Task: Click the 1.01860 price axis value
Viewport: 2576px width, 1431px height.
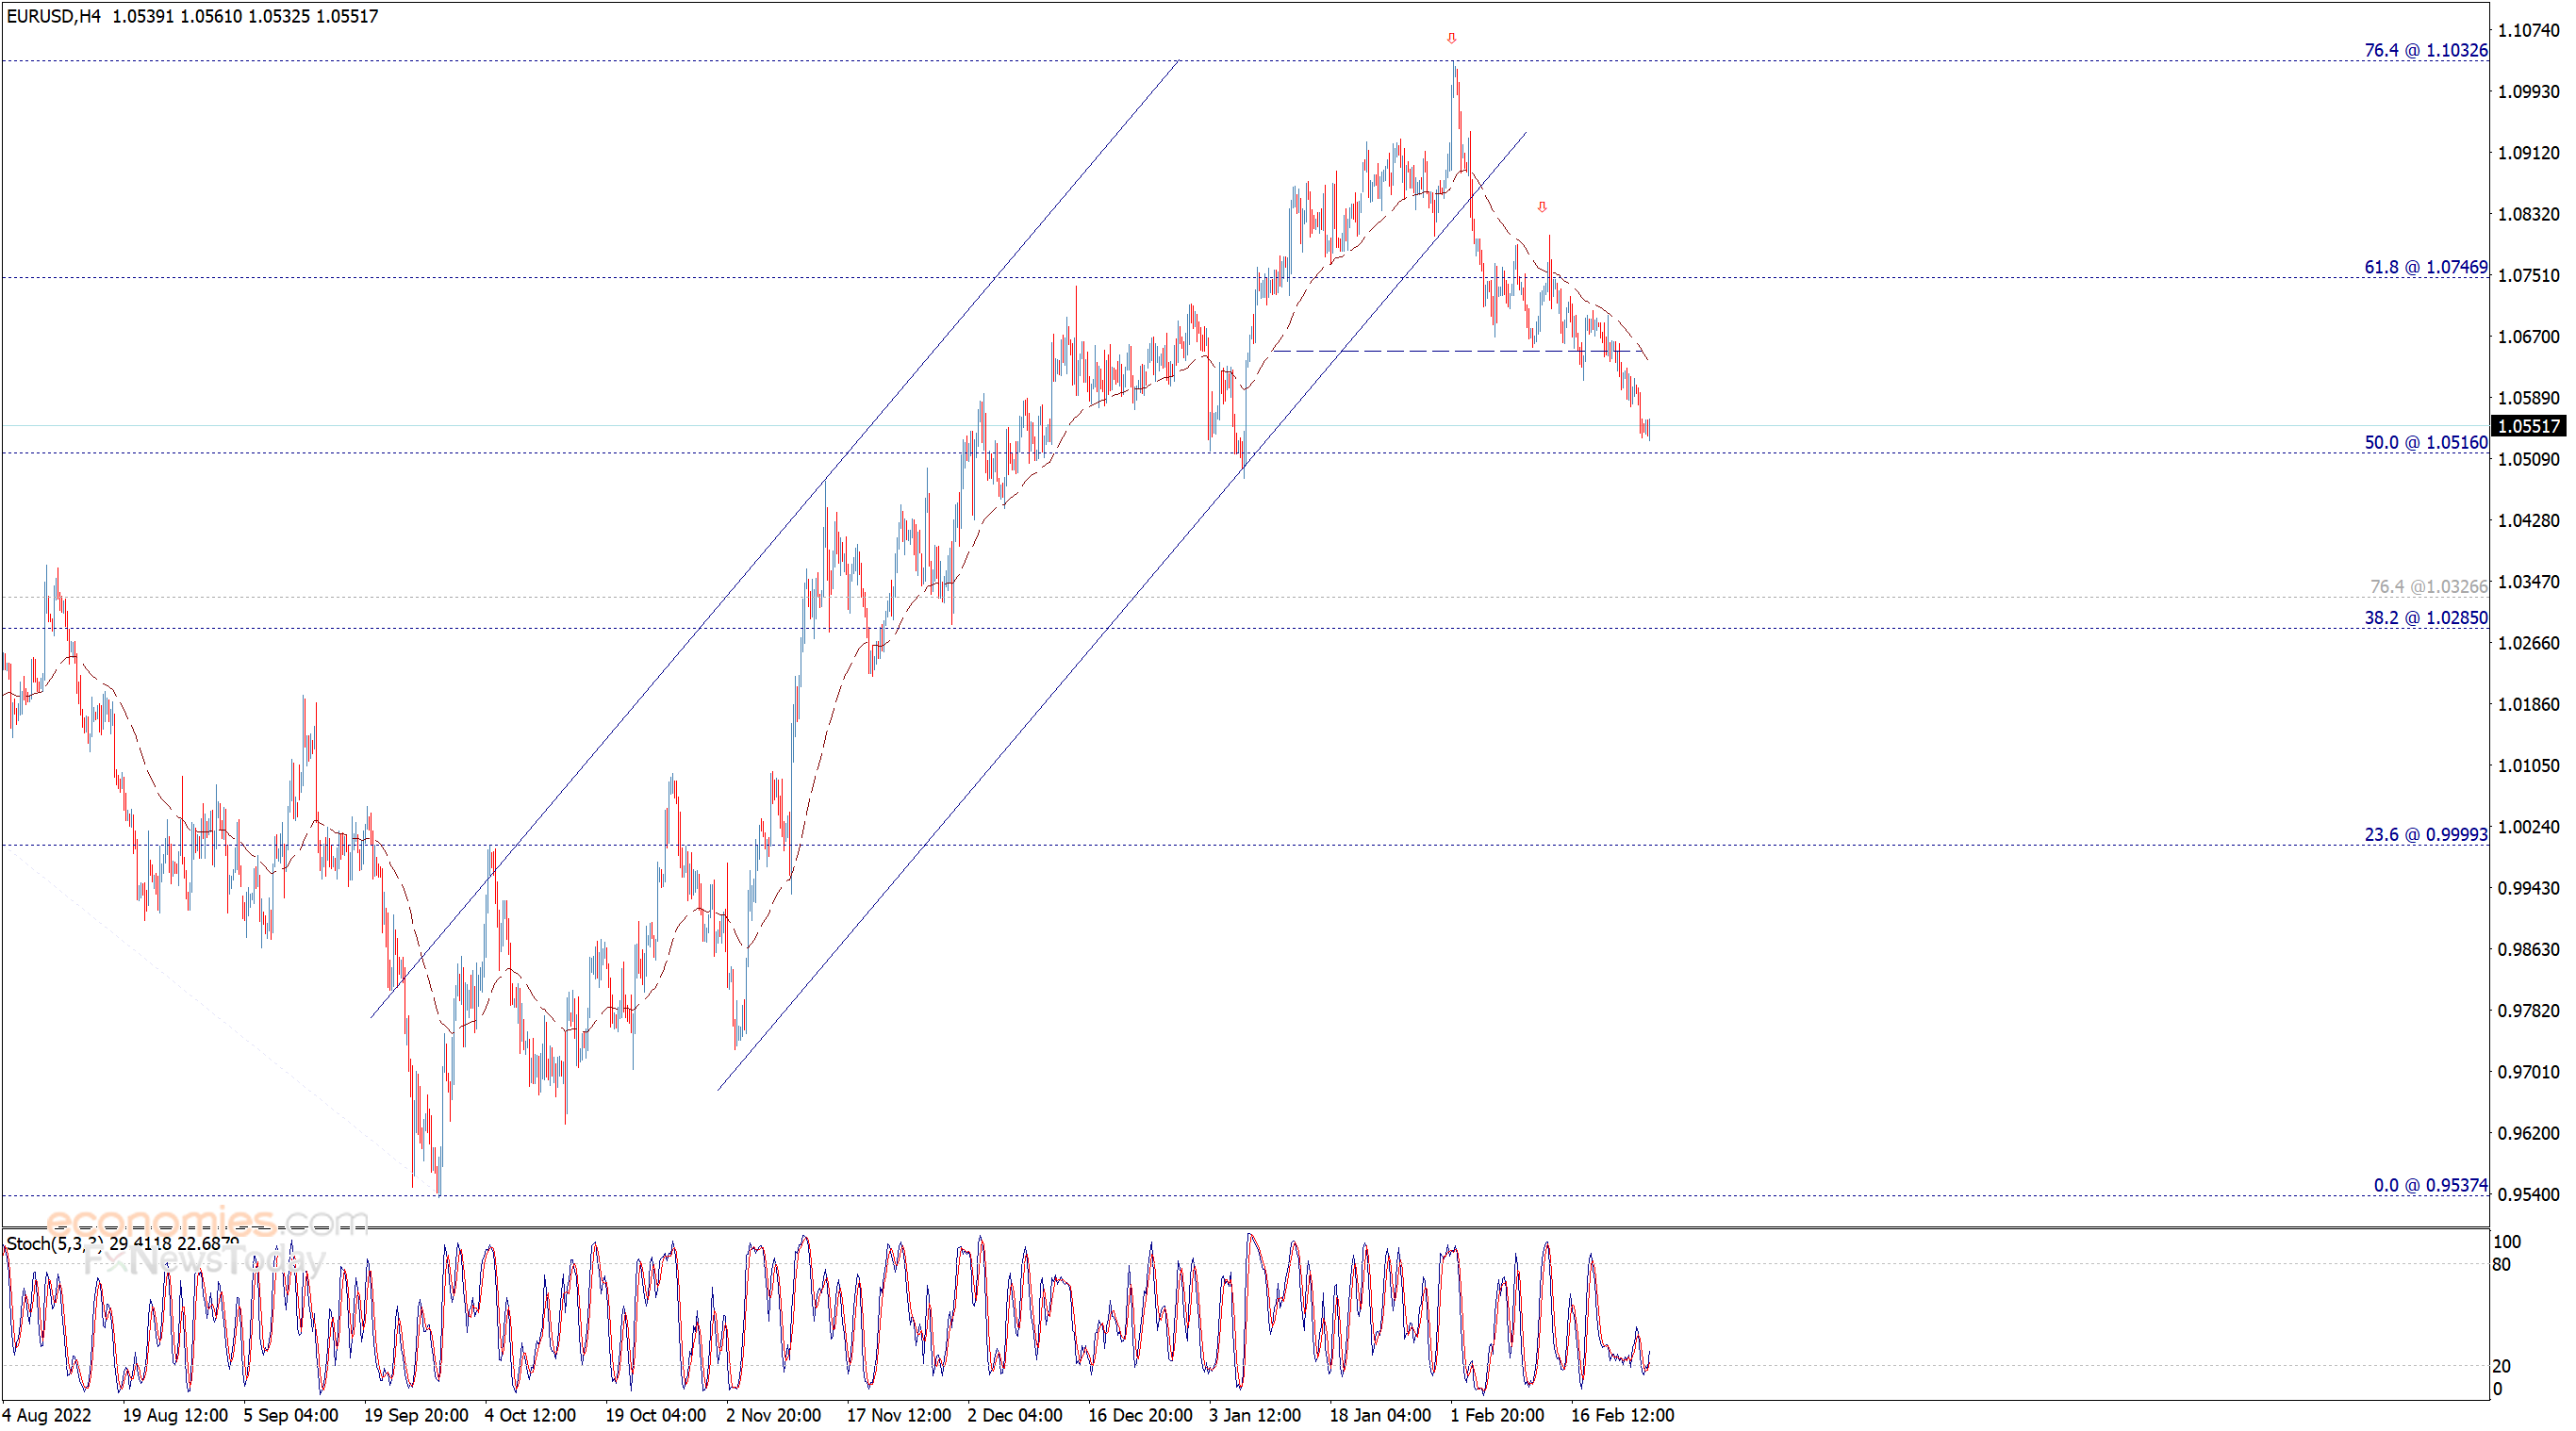Action: [x=2528, y=705]
